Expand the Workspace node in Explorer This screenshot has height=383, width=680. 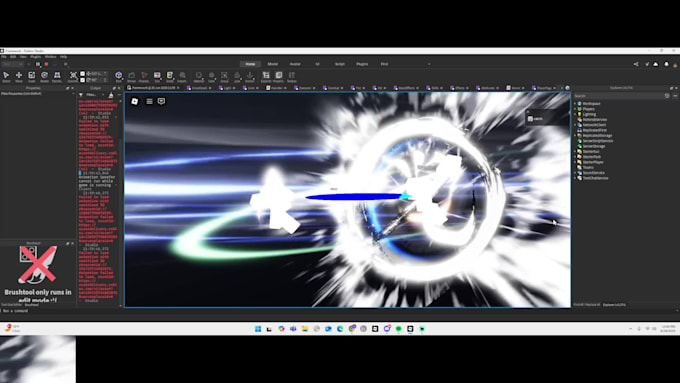tap(575, 104)
